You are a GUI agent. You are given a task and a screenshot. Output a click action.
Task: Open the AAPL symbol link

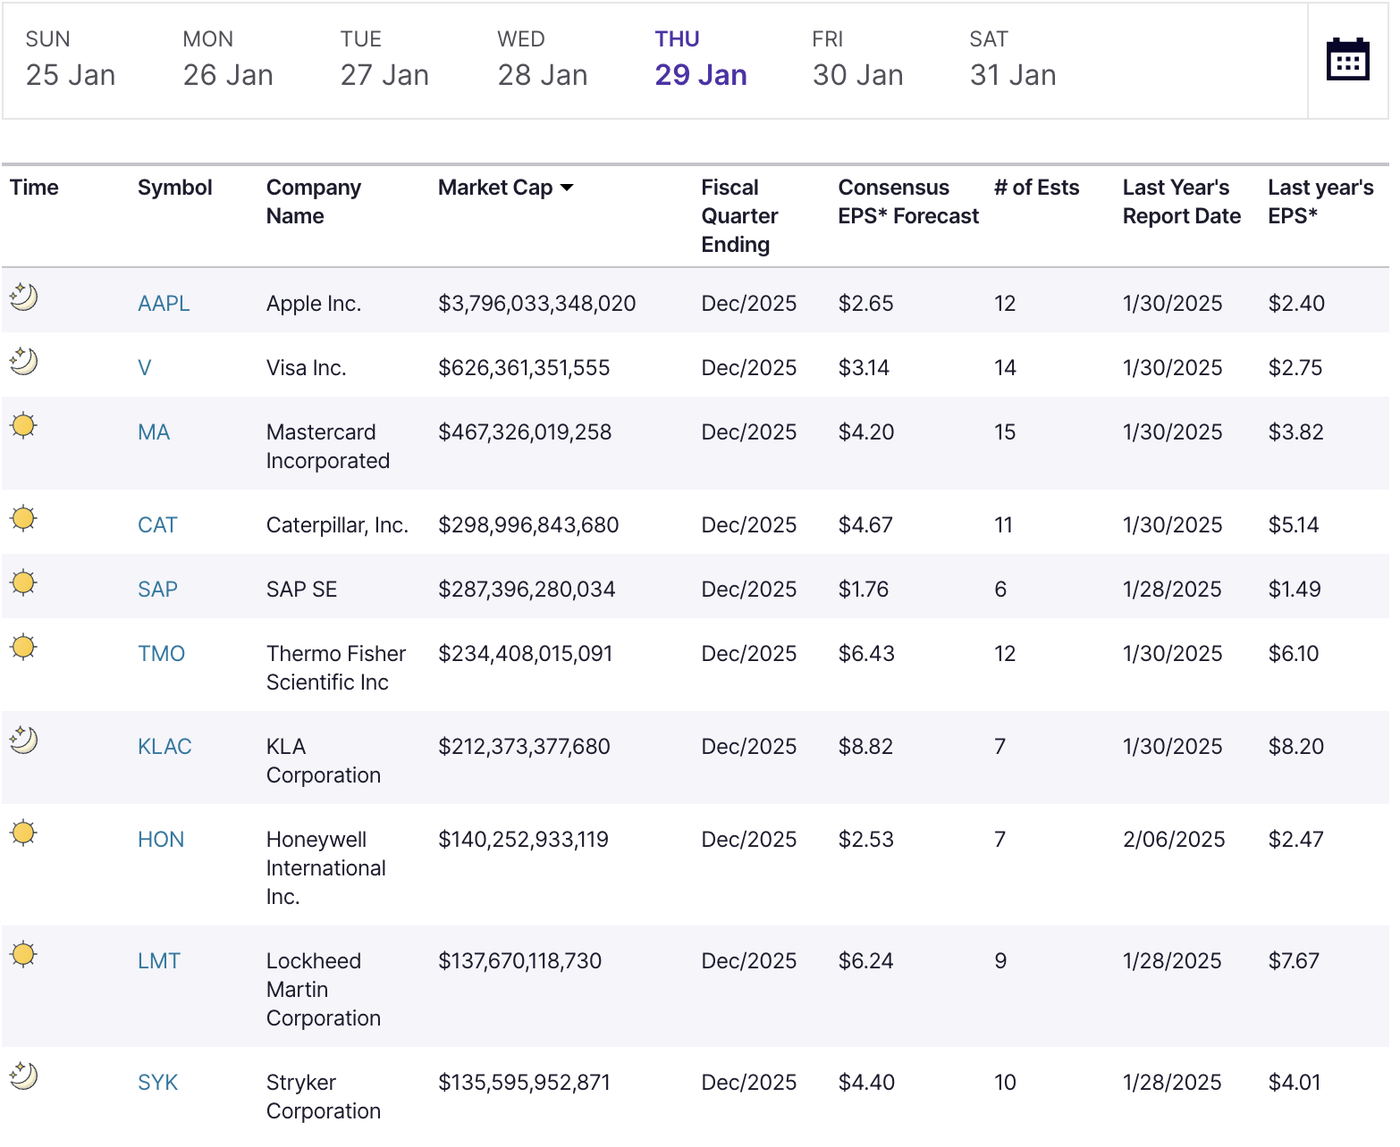pos(164,304)
